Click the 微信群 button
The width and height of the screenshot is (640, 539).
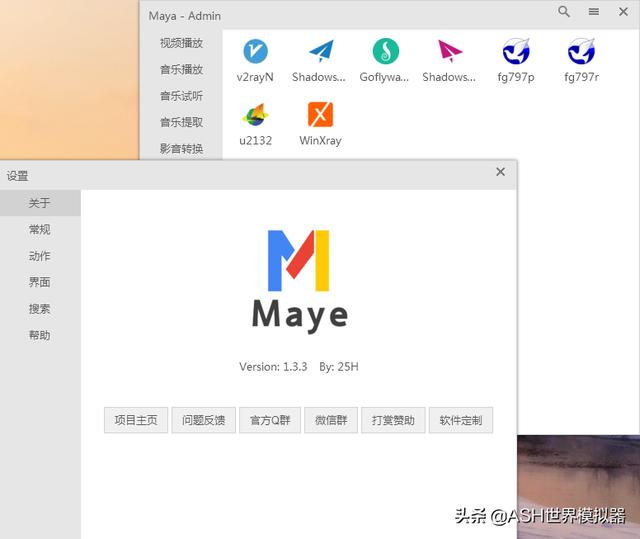pos(331,420)
